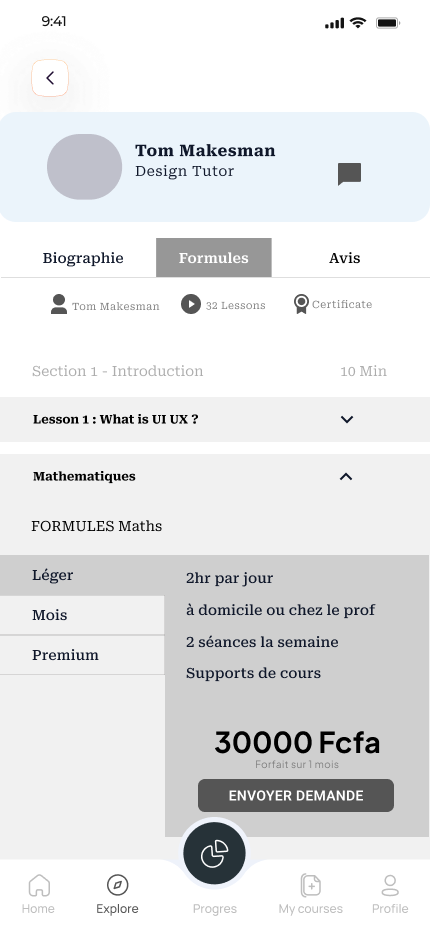Screen dimensions: 430x932
Task: Select the Formules tab
Action: tap(214, 258)
